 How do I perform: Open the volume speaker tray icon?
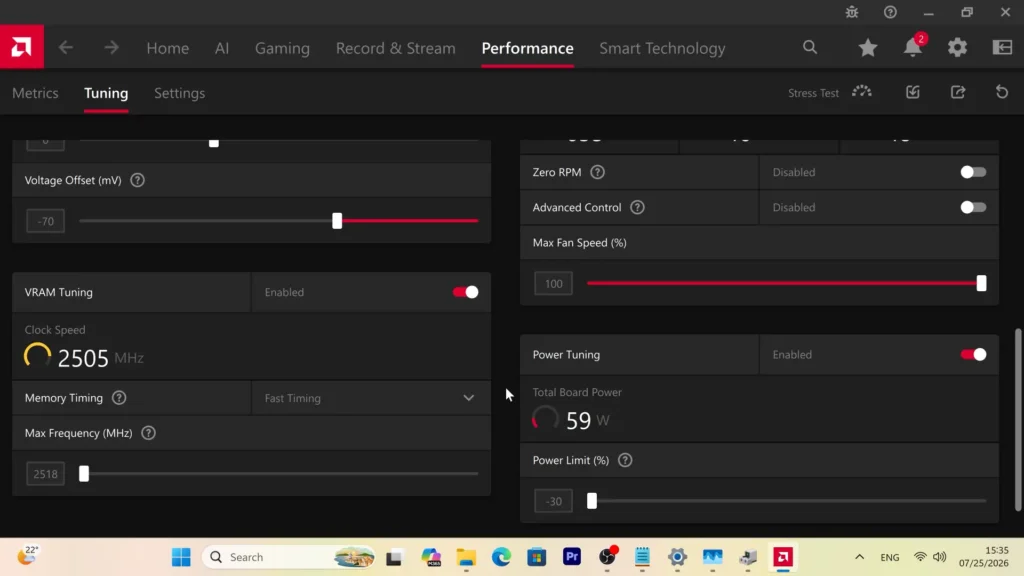[940, 557]
